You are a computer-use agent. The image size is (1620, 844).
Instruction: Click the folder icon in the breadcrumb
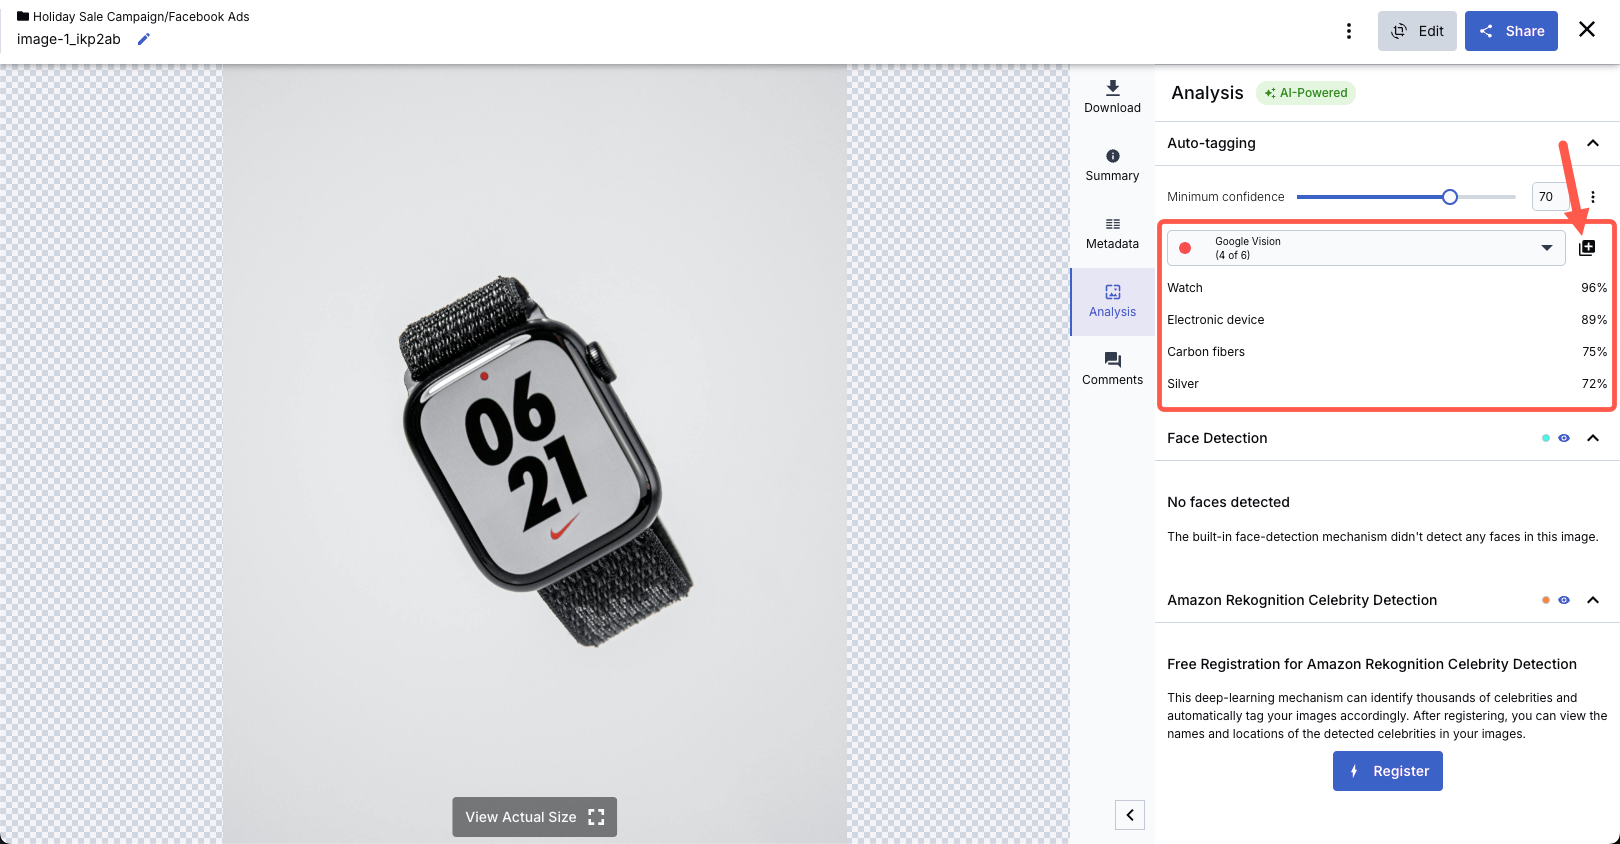23,16
